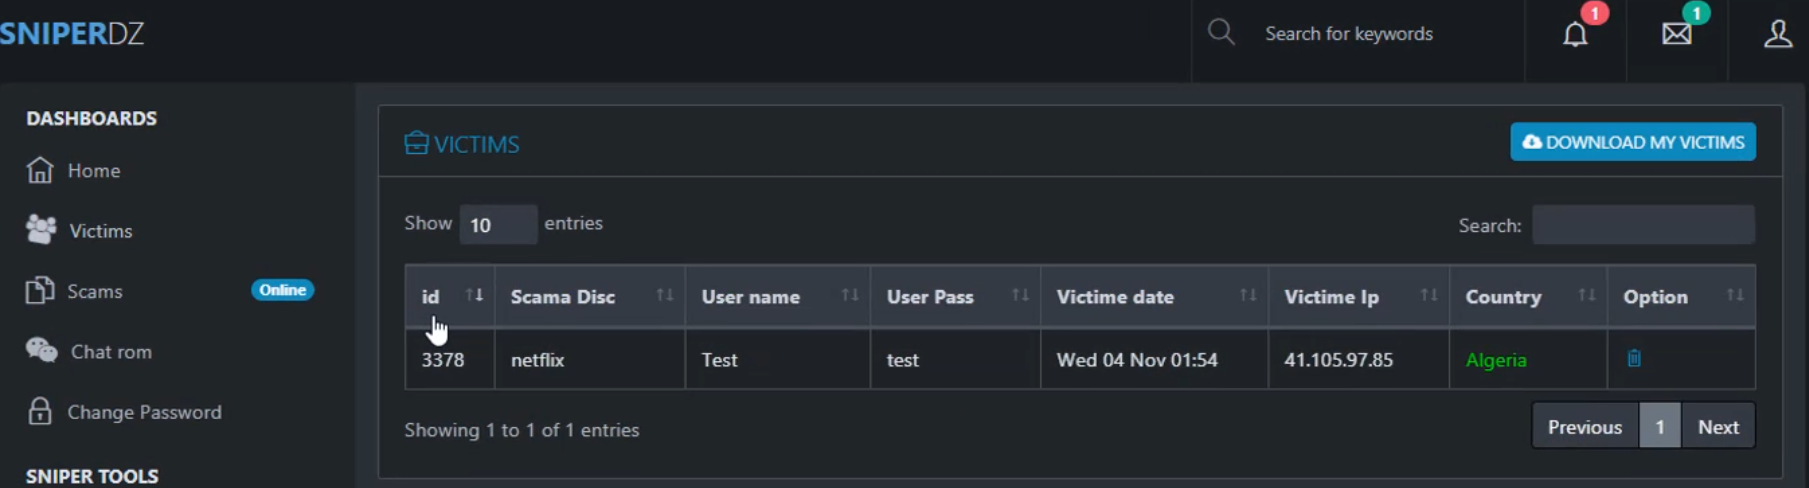
Task: Sort by Victime Ip column
Action: click(1429, 295)
